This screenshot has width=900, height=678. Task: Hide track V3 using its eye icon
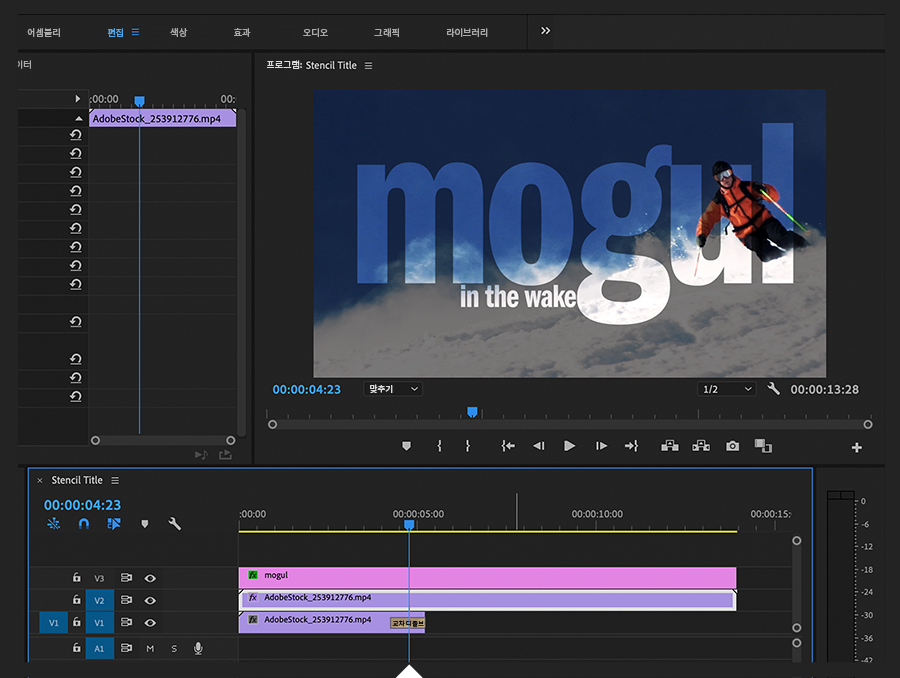pos(150,578)
